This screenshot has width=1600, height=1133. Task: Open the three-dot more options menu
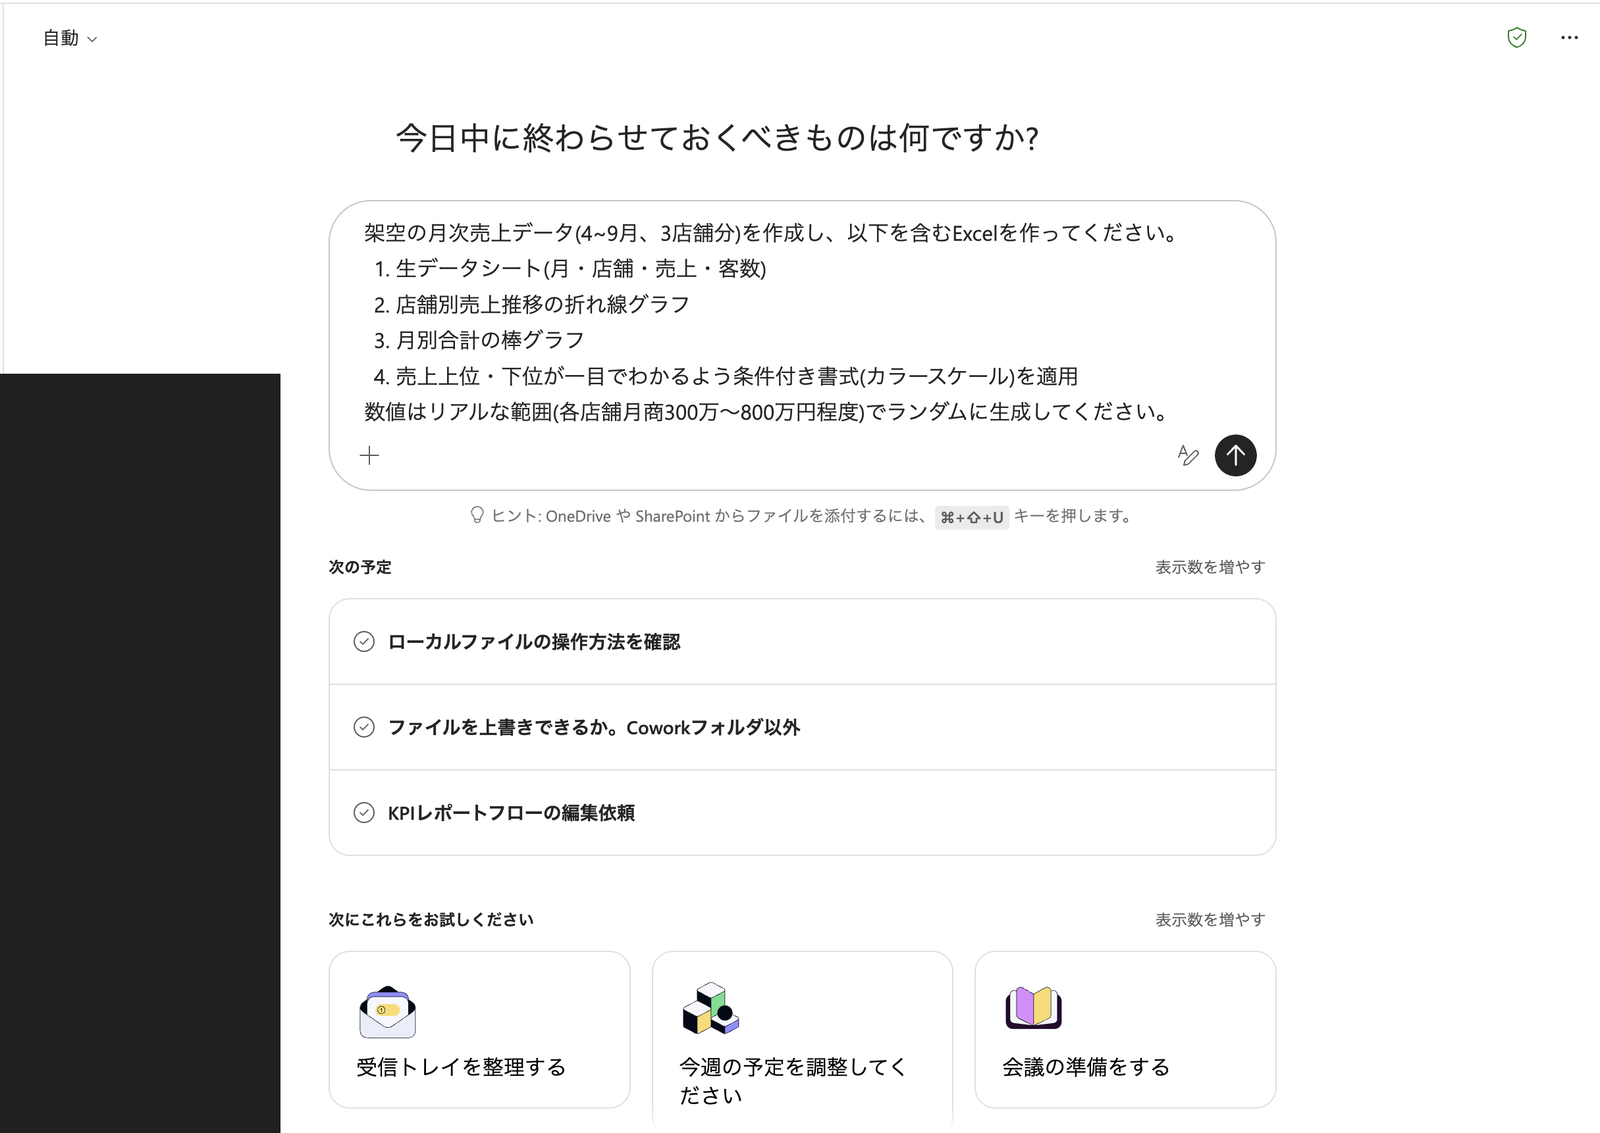(x=1569, y=38)
